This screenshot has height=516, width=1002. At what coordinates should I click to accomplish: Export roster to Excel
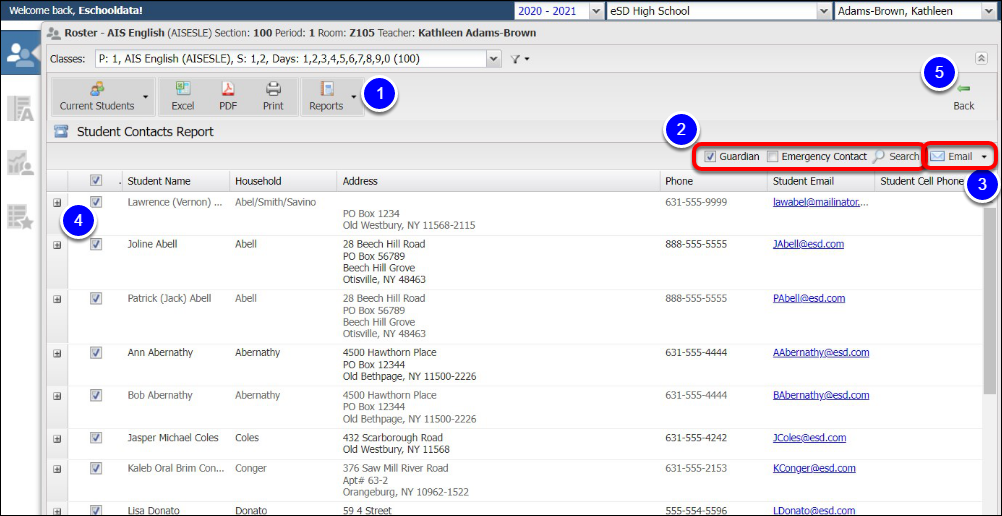[183, 97]
